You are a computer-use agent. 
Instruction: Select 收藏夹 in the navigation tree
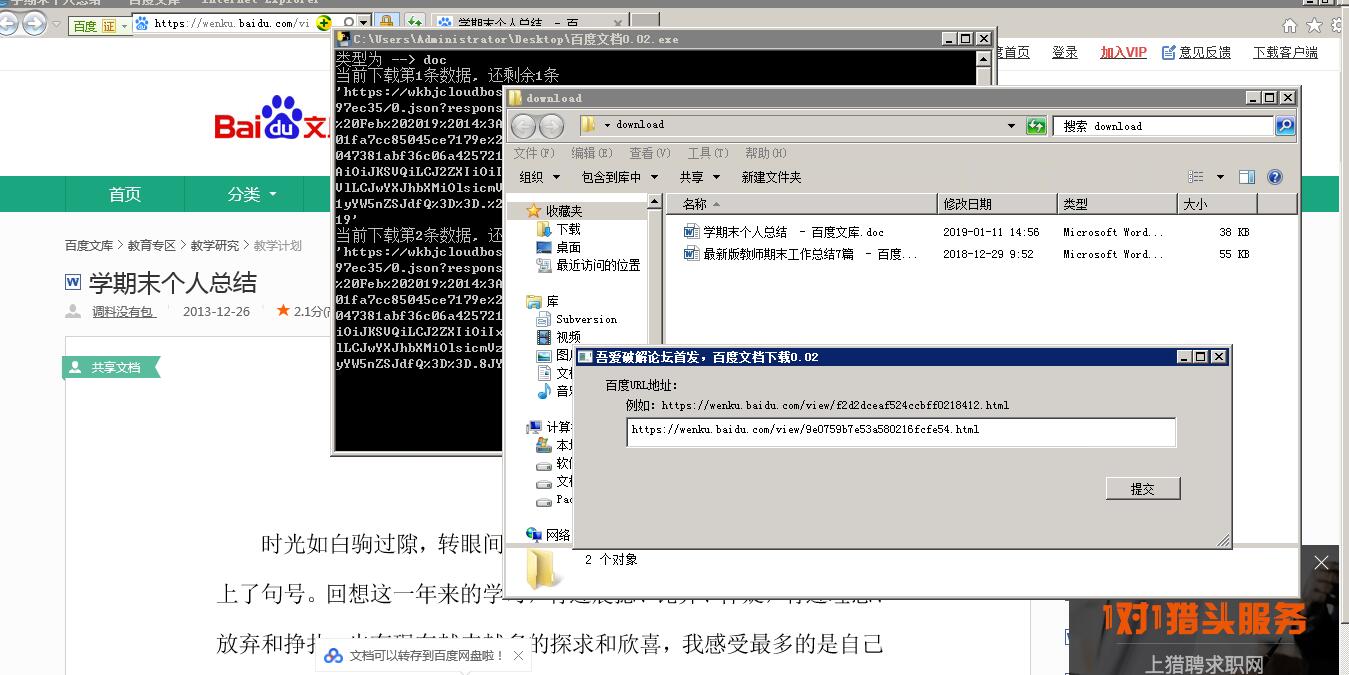pos(563,211)
